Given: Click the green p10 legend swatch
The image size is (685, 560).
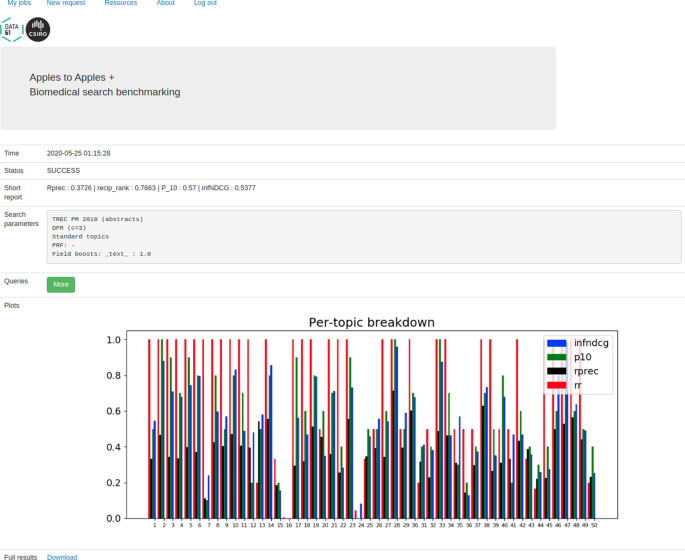Looking at the screenshot, I should click(557, 357).
